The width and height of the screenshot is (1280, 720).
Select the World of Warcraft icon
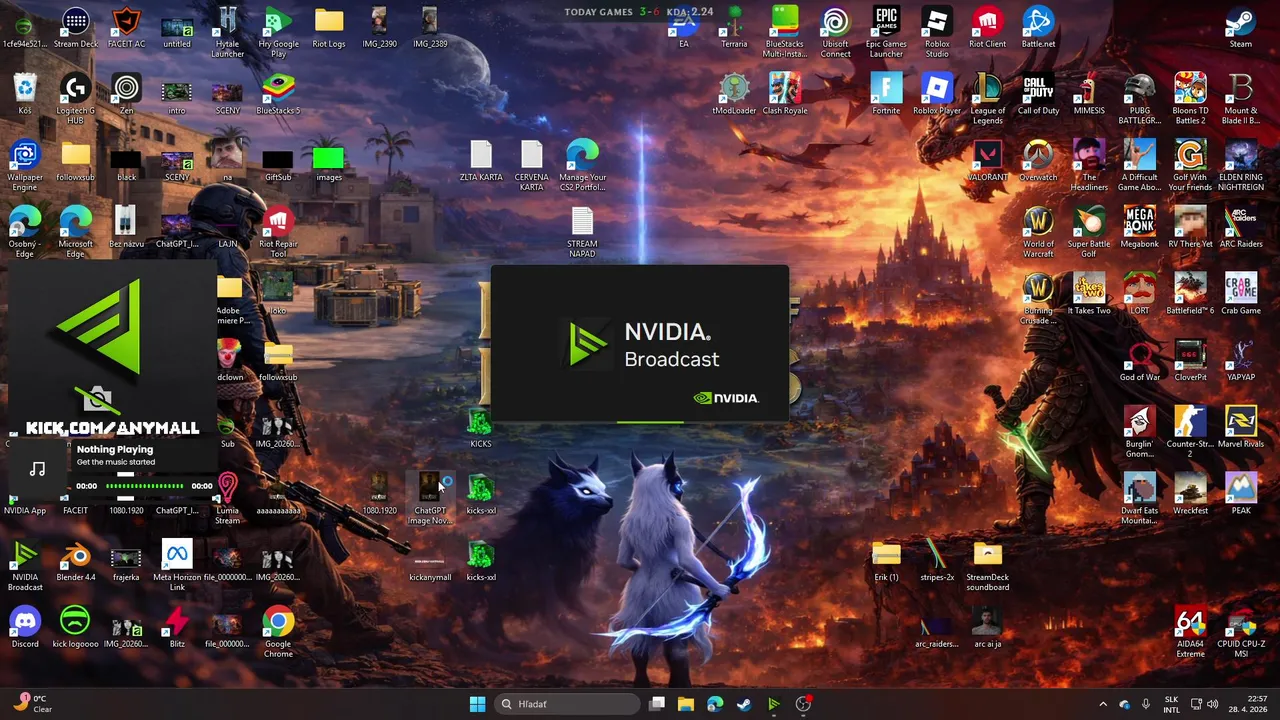tap(1038, 233)
